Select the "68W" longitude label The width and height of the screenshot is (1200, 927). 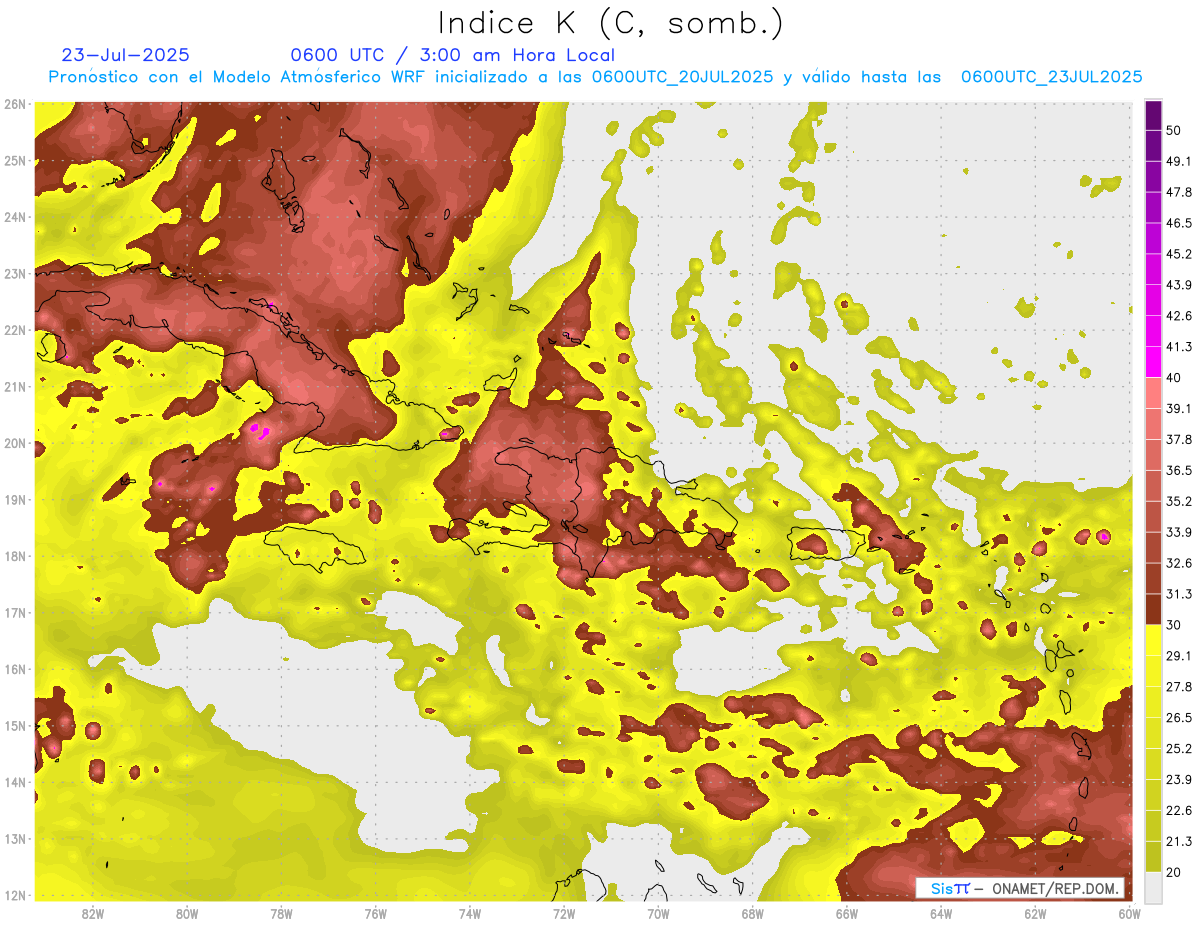pyautogui.click(x=752, y=913)
